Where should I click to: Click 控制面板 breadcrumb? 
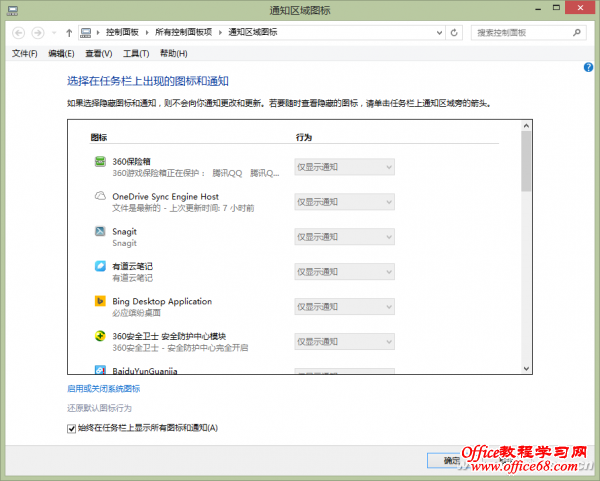tap(122, 33)
